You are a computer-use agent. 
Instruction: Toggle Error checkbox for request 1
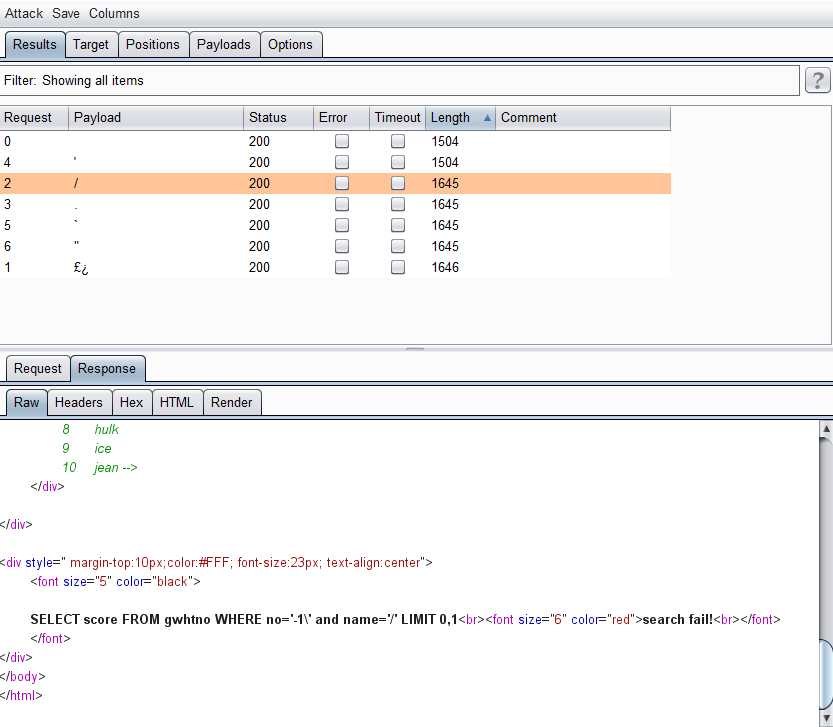(342, 267)
